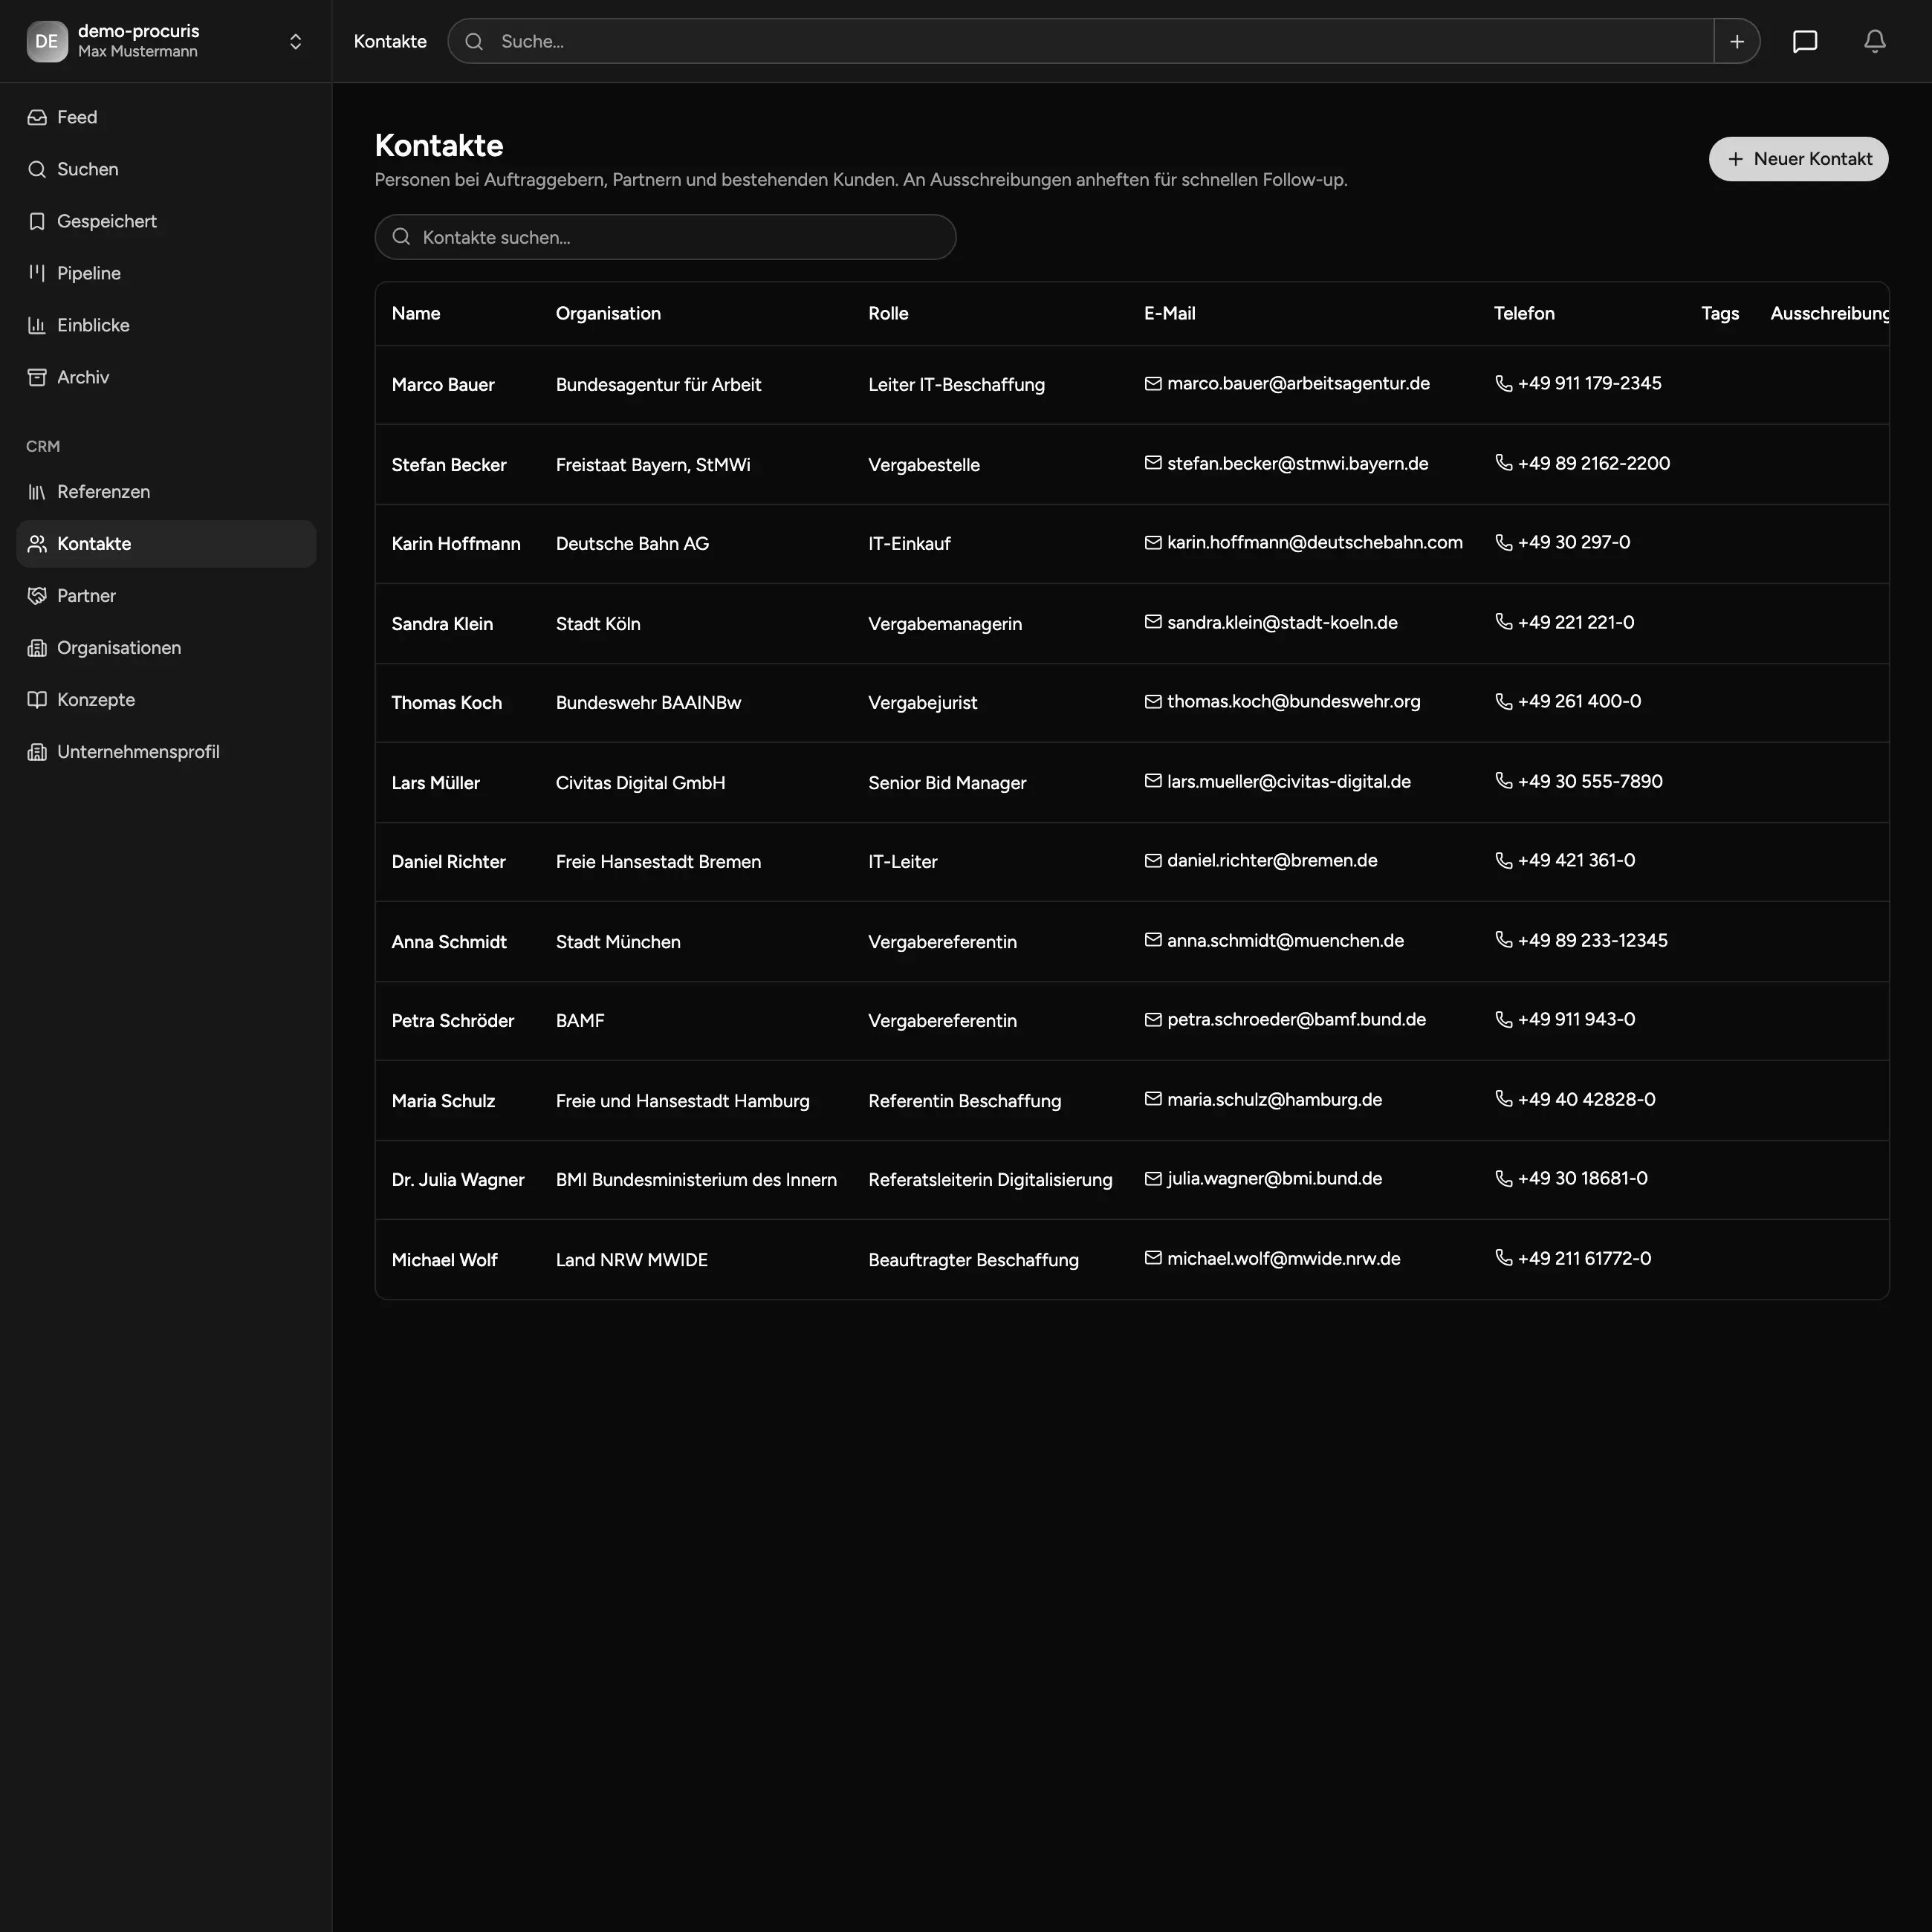Click the mail icon for Lars Müller
The width and height of the screenshot is (1932, 1932).
coord(1153,781)
